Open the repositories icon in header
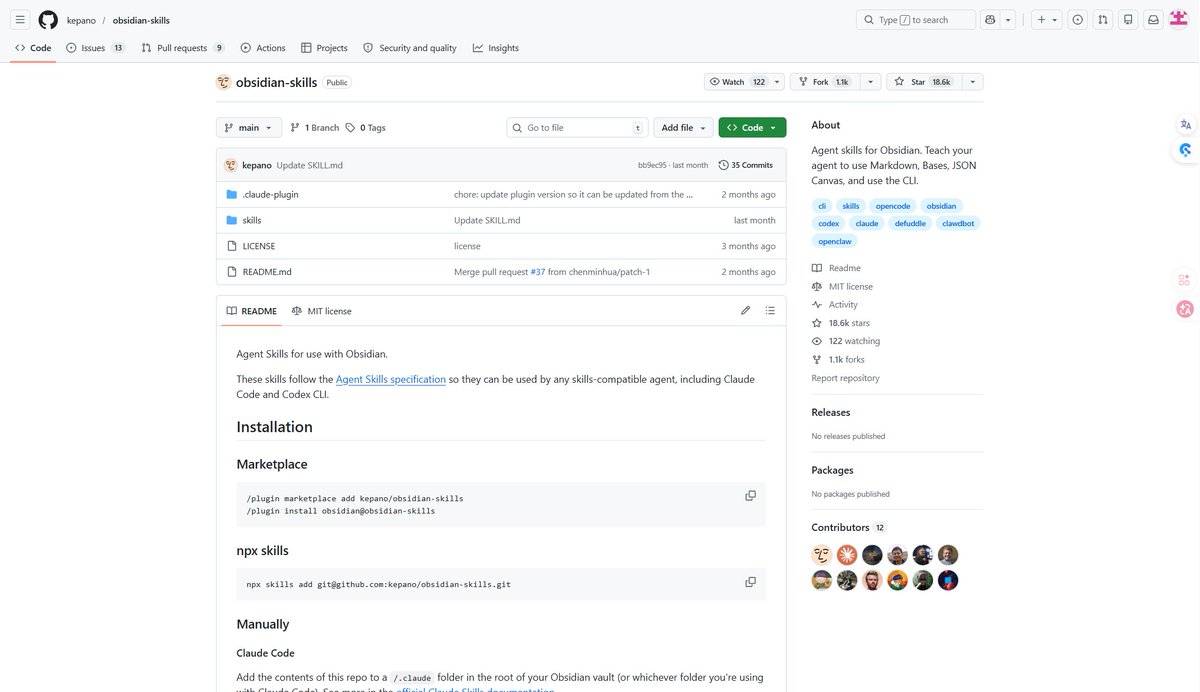The width and height of the screenshot is (1200, 692). pyautogui.click(x=1128, y=20)
